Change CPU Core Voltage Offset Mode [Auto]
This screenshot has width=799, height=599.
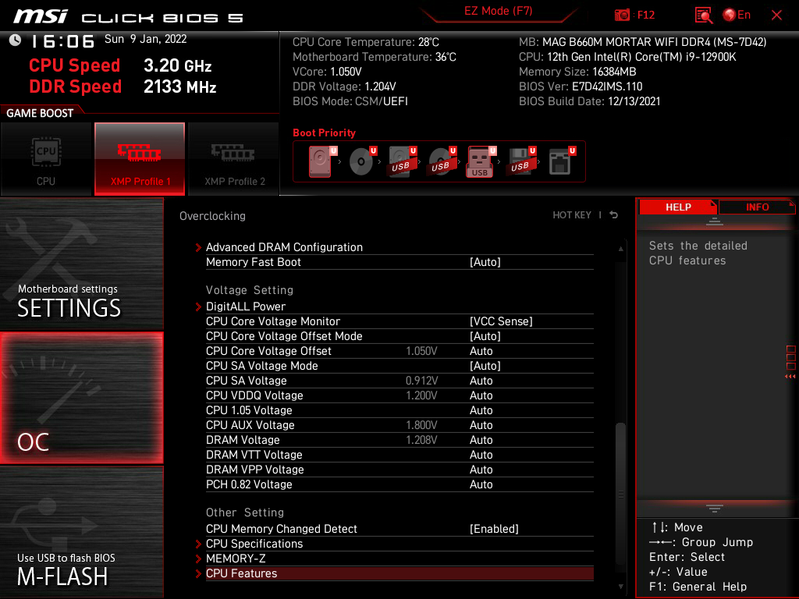tap(485, 336)
